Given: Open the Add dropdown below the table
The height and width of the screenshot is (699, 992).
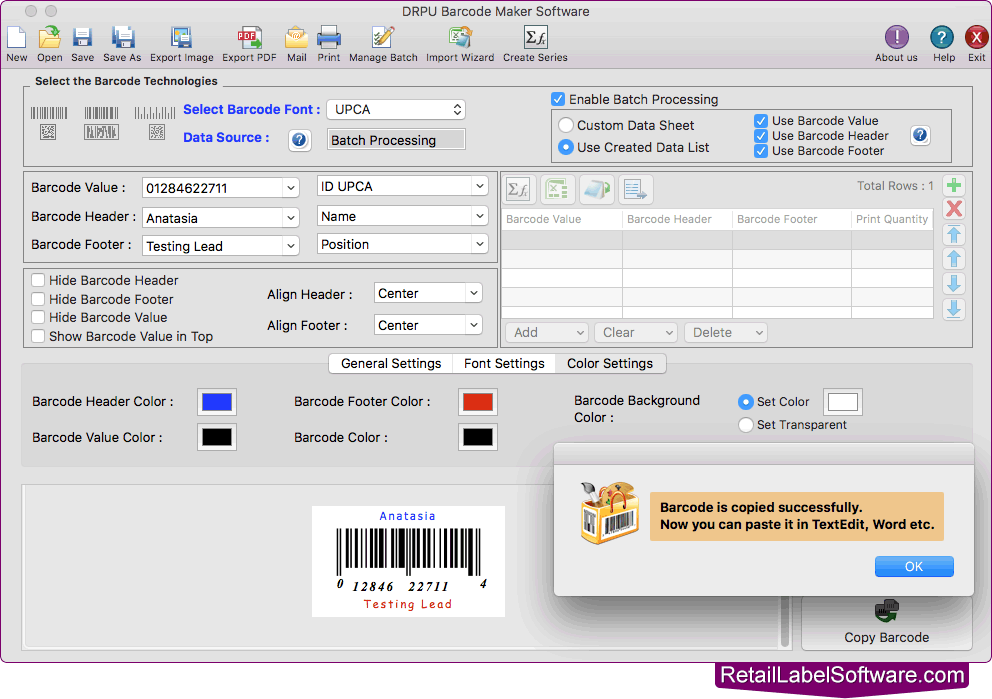Looking at the screenshot, I should point(547,333).
